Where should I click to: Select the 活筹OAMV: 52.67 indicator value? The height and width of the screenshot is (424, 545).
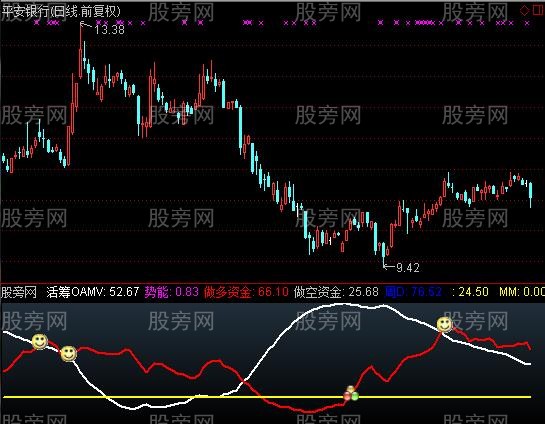click(93, 292)
